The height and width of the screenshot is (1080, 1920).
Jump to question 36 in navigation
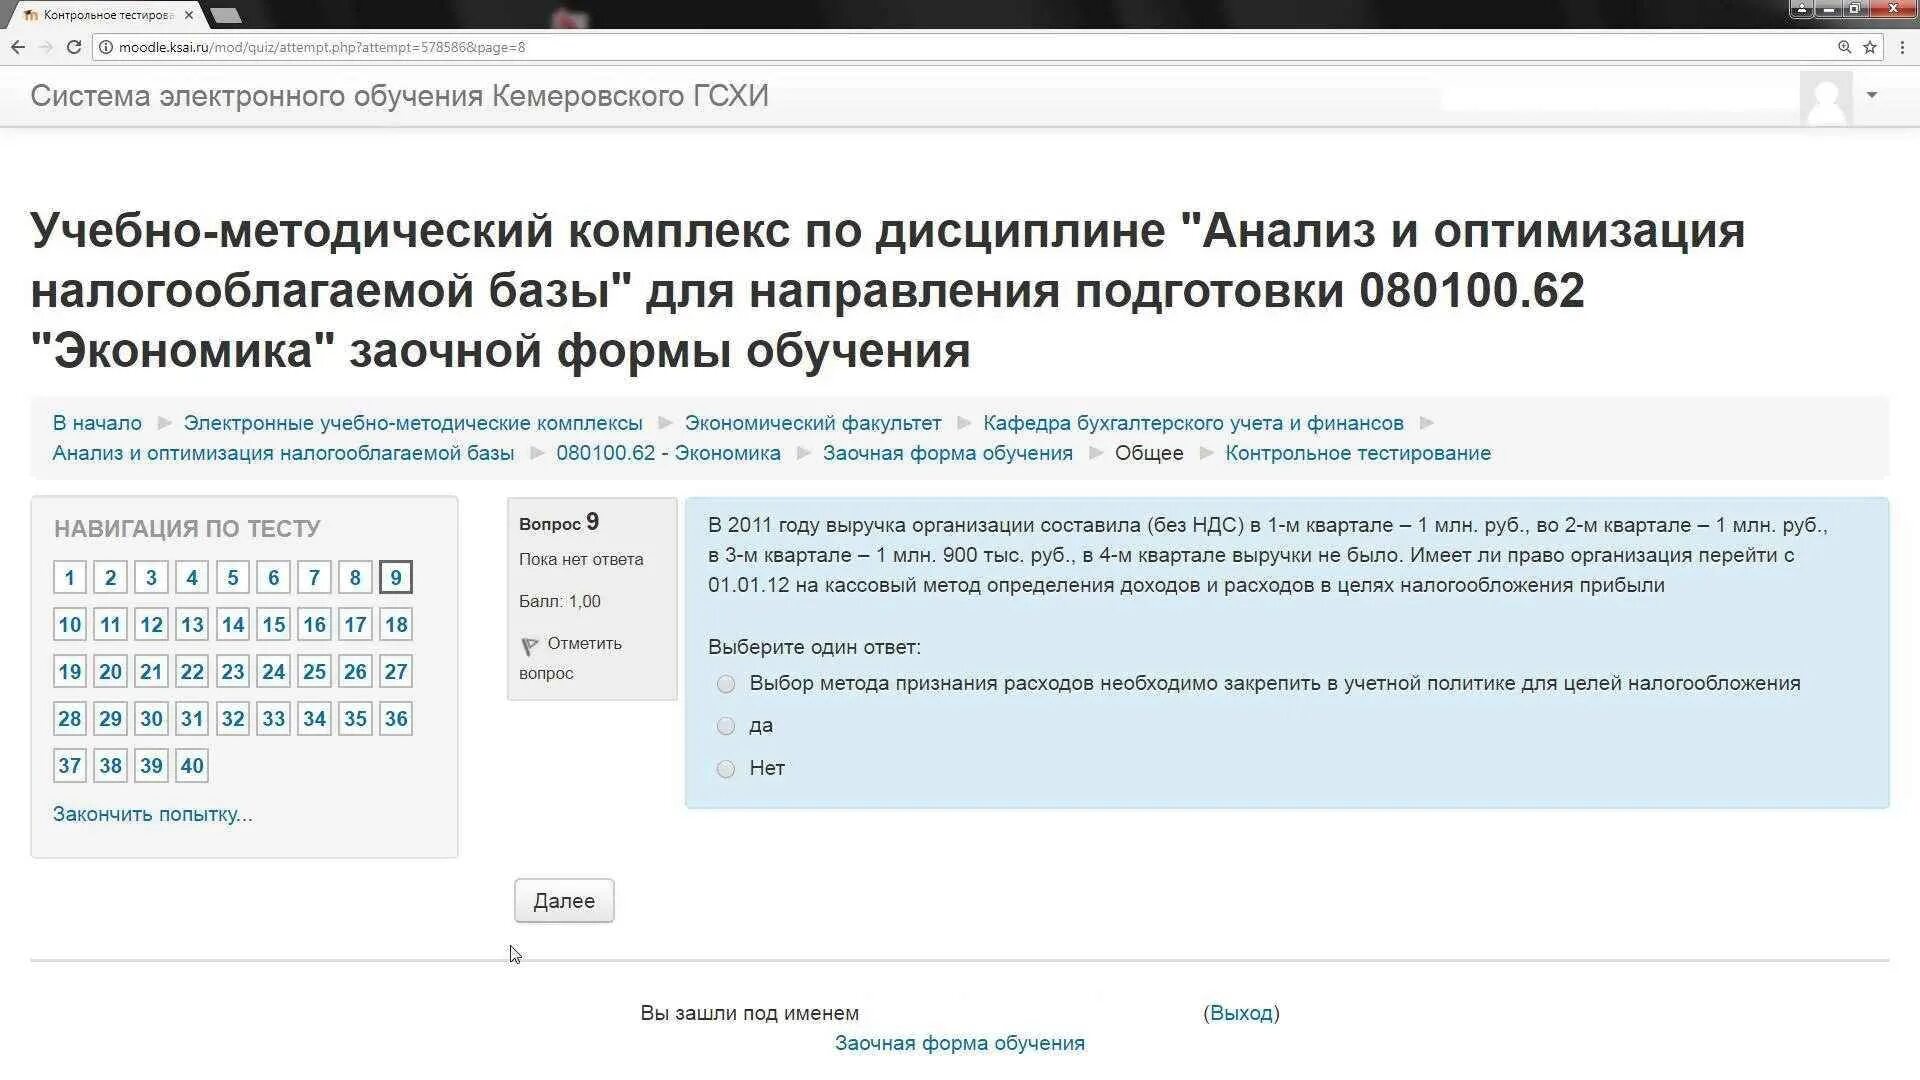[396, 719]
